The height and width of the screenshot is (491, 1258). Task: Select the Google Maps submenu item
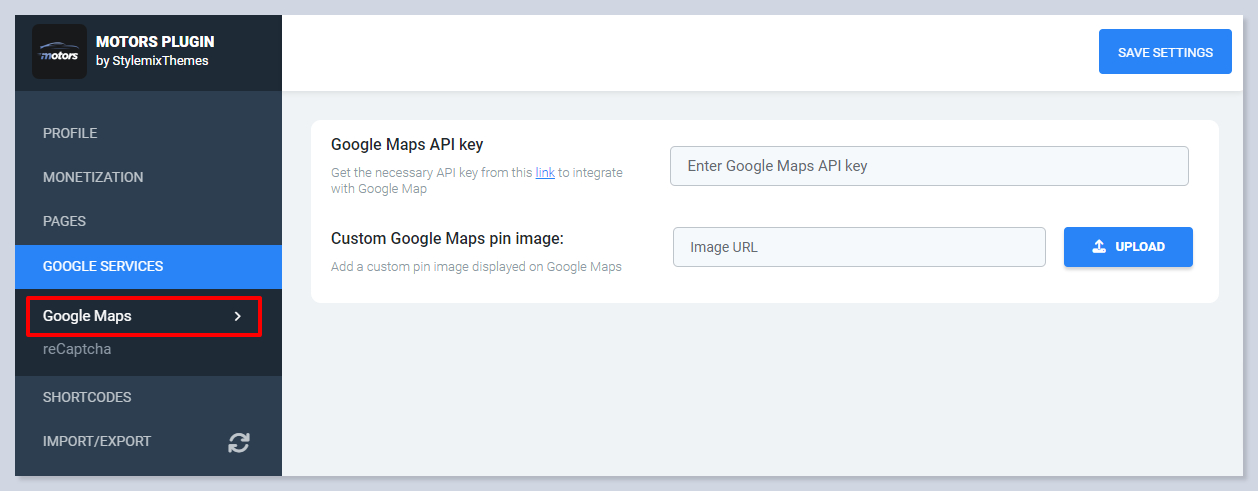[x=87, y=316]
